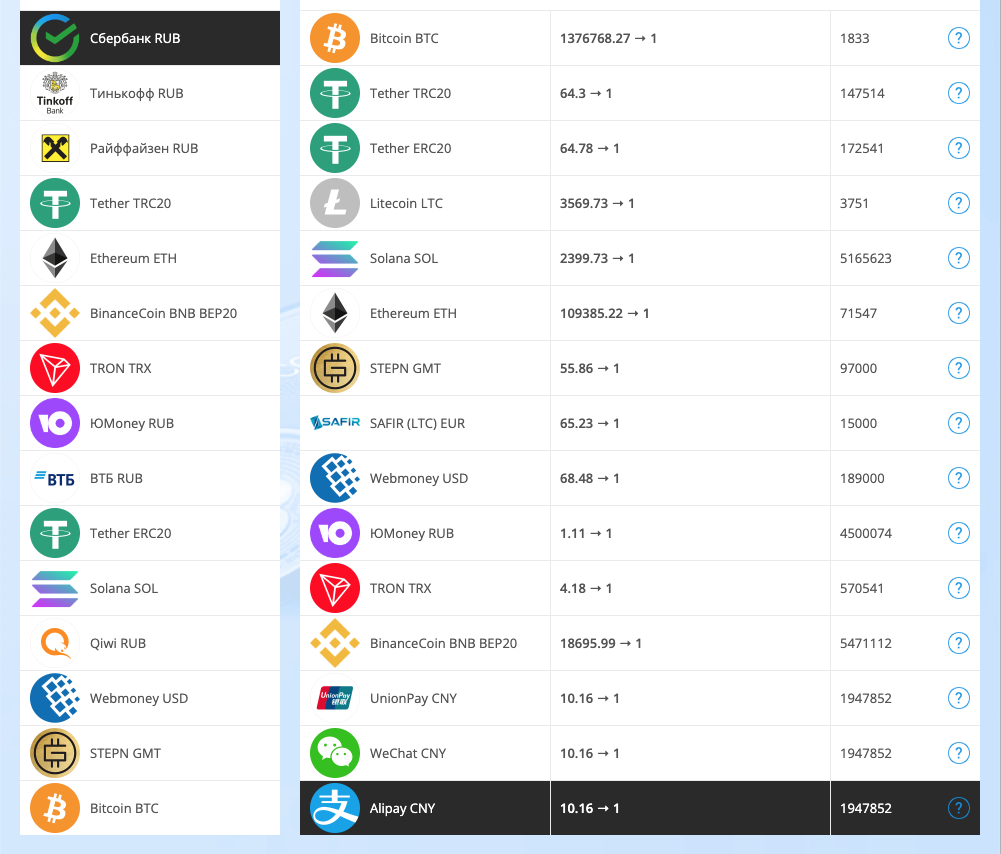Click the ВТБ bank logo
This screenshot has width=1001, height=854.
point(55,478)
